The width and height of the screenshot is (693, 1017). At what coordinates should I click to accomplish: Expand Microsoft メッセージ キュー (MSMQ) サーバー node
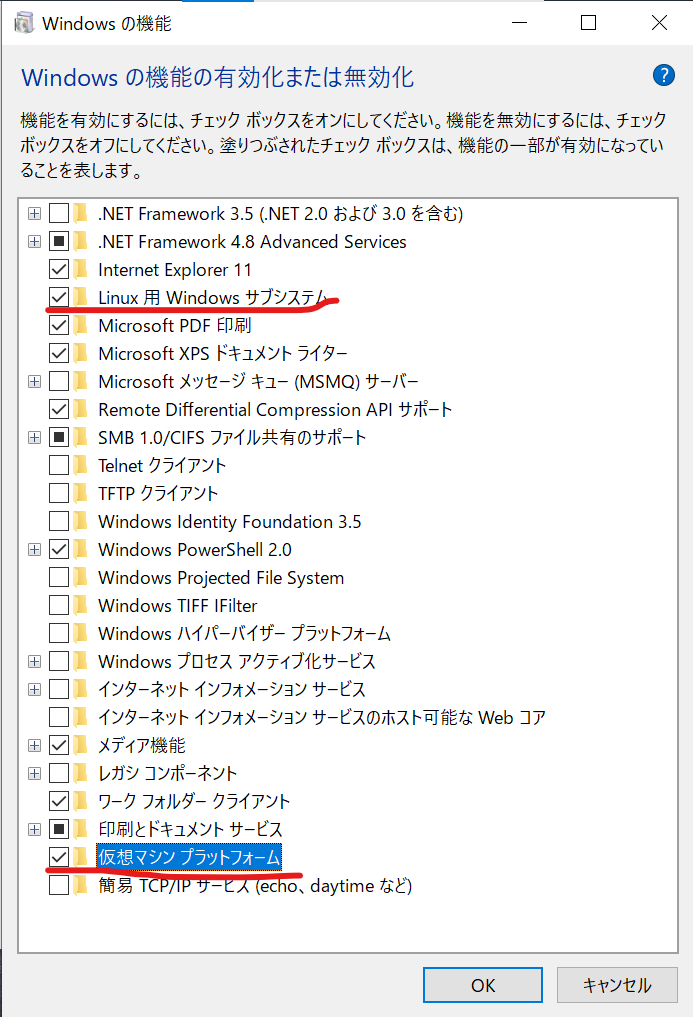(x=34, y=381)
